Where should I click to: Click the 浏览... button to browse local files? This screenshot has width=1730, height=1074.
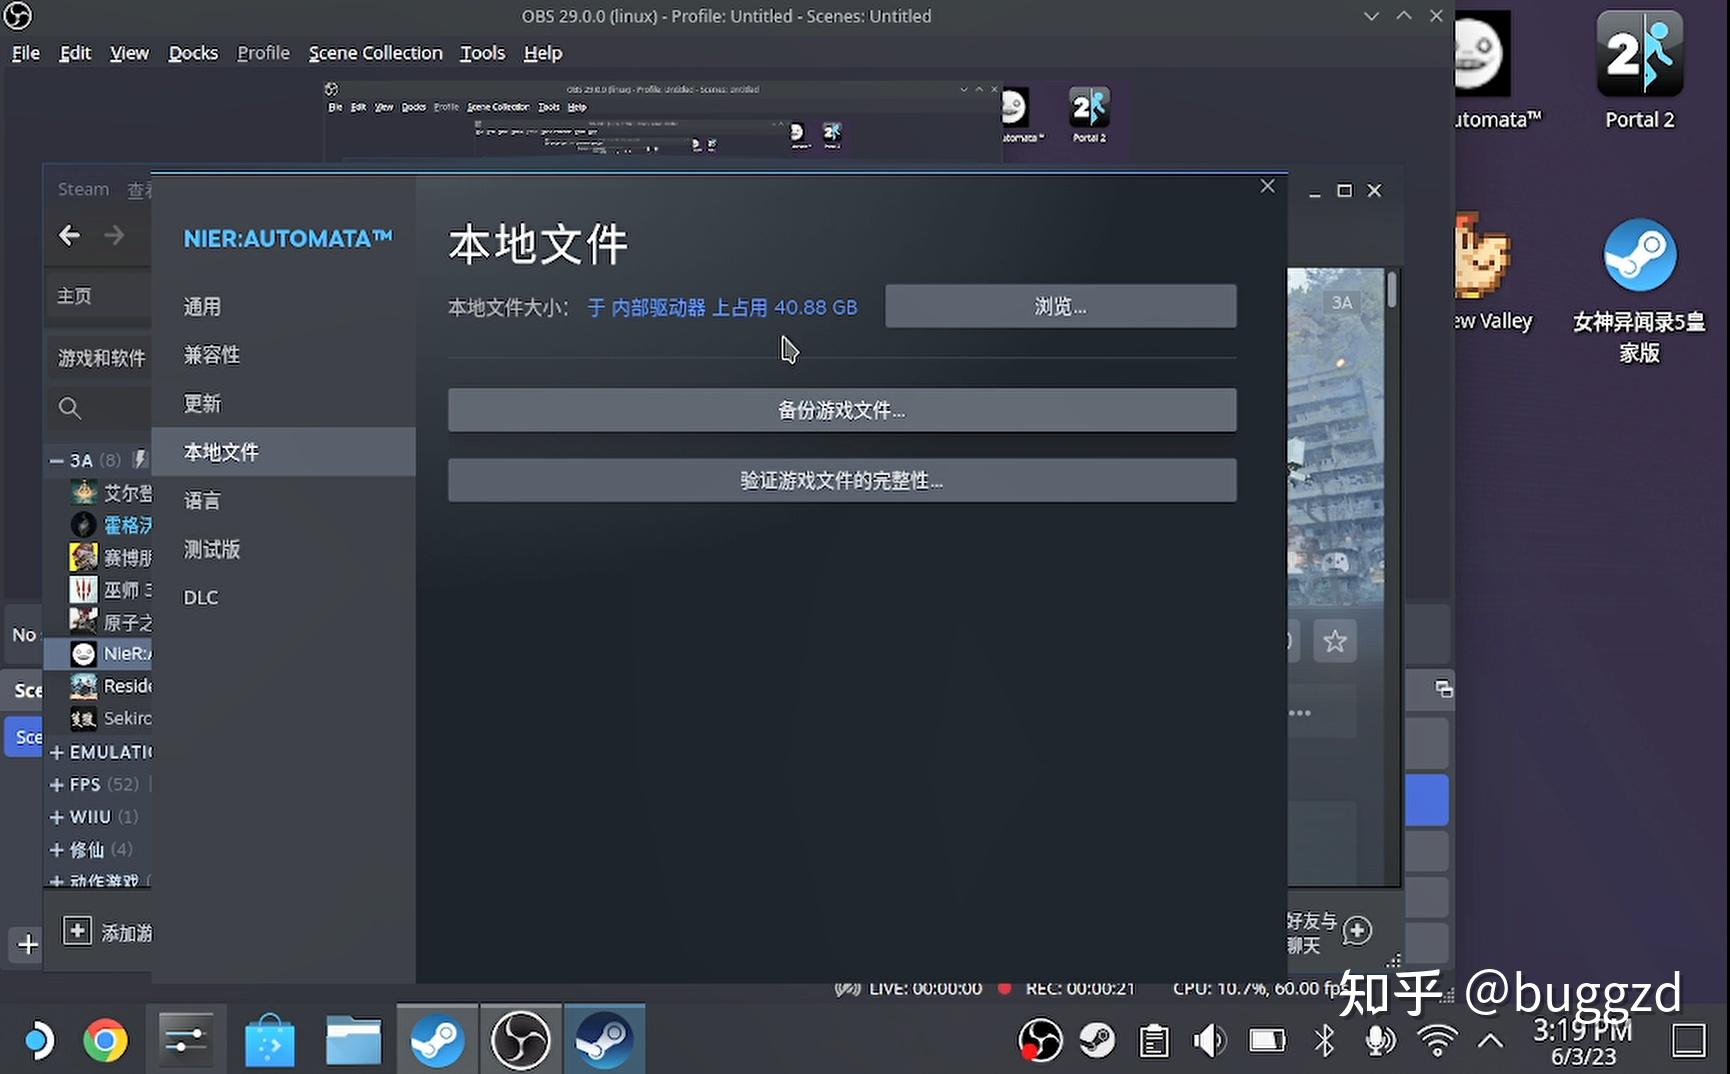pyautogui.click(x=1060, y=306)
